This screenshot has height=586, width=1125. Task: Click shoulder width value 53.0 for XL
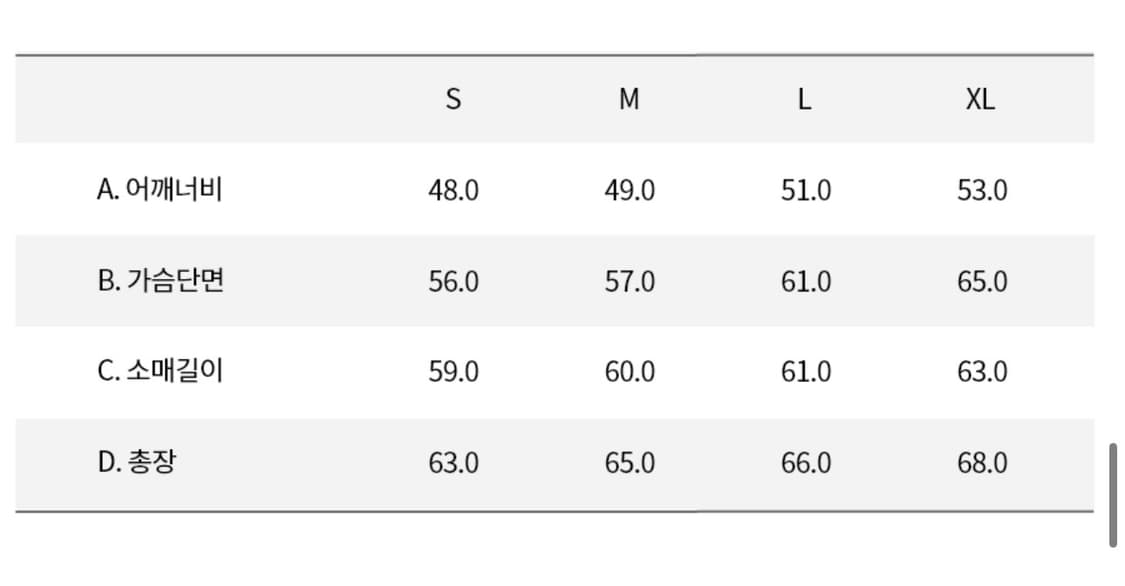tap(982, 190)
